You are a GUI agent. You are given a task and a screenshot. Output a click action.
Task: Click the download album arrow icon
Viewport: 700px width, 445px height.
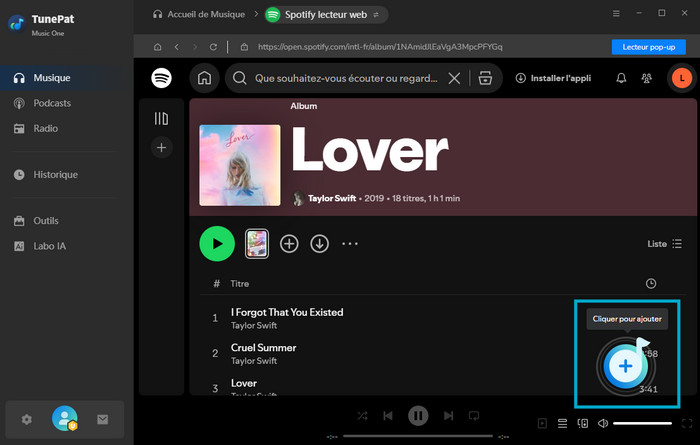[320, 244]
